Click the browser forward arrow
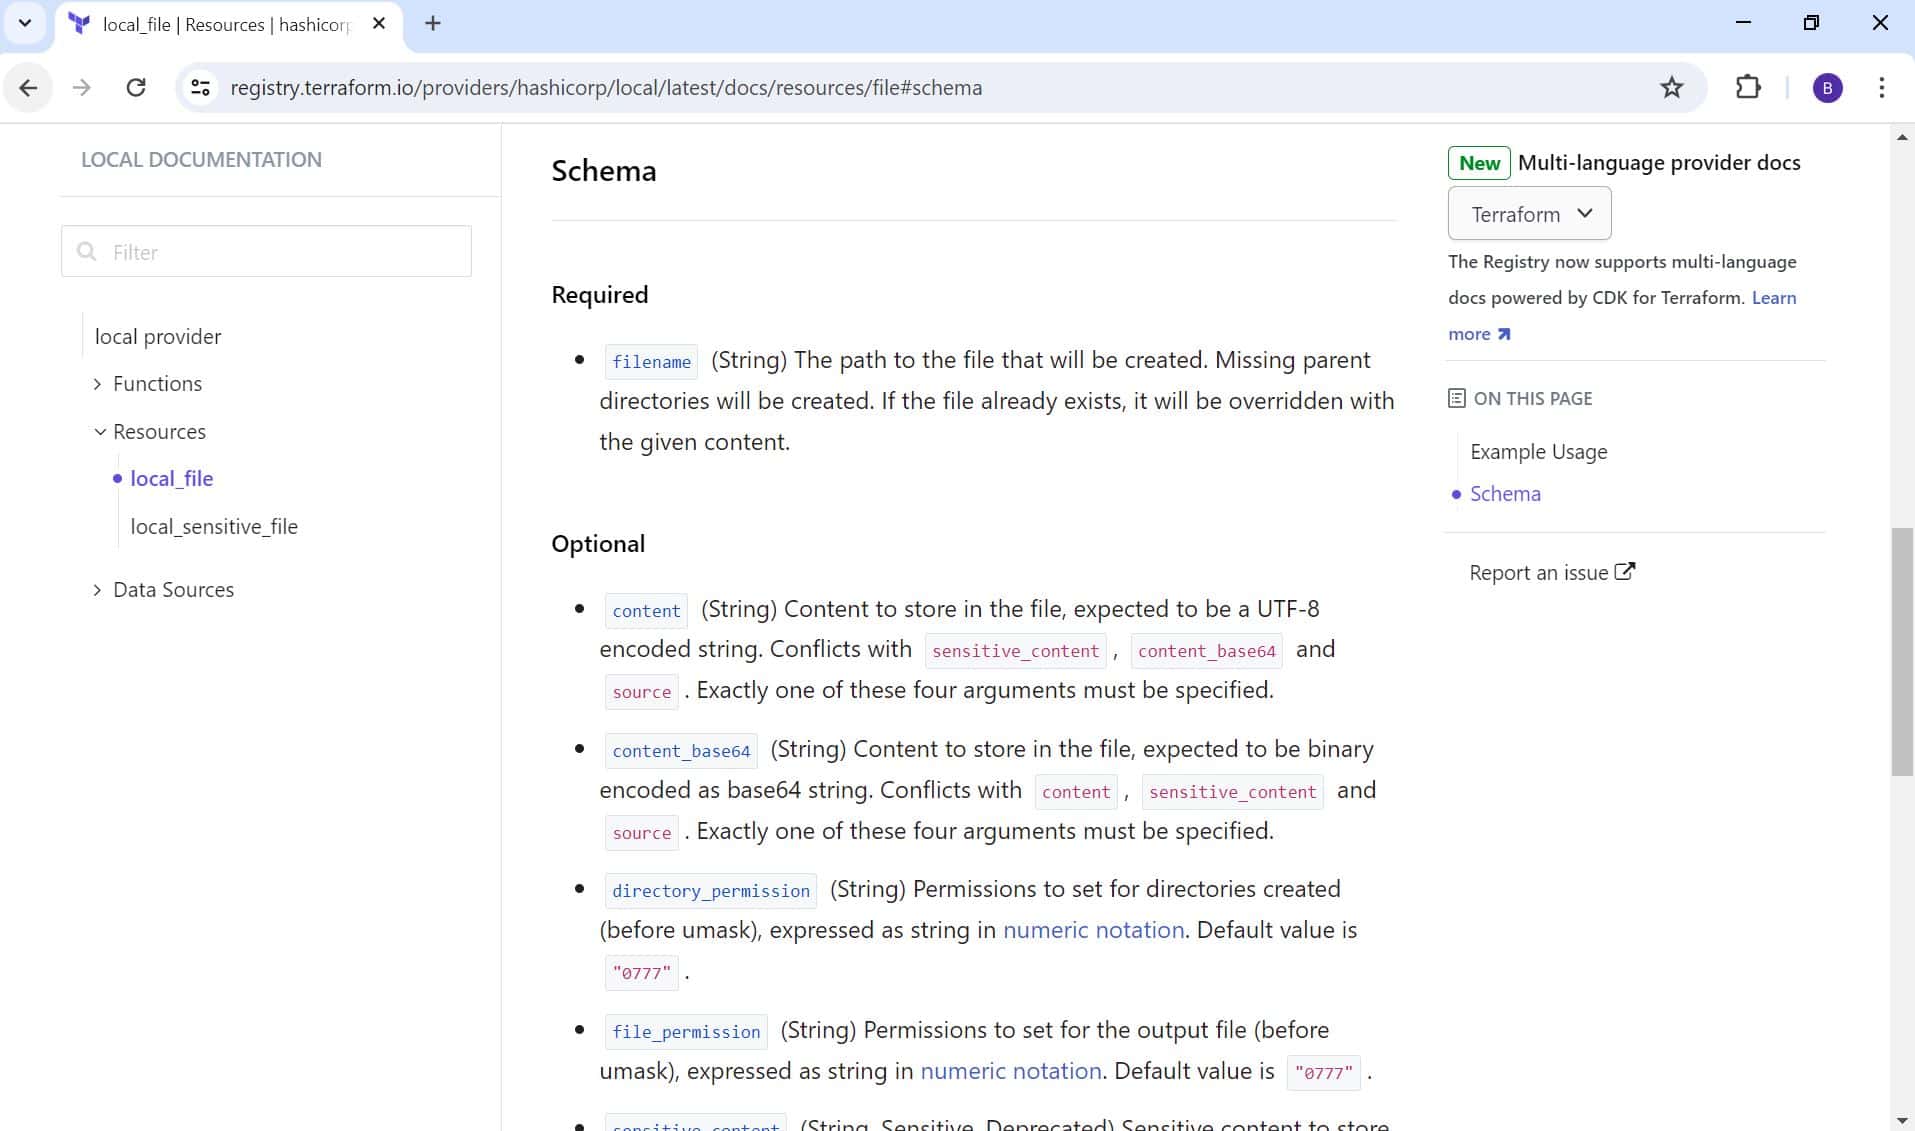The width and height of the screenshot is (1915, 1131). pos(81,88)
